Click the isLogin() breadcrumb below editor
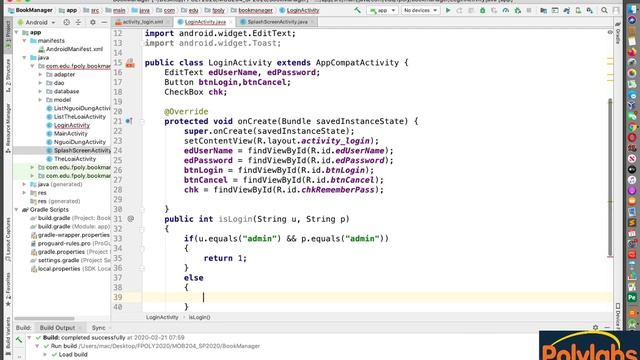 (x=200, y=317)
